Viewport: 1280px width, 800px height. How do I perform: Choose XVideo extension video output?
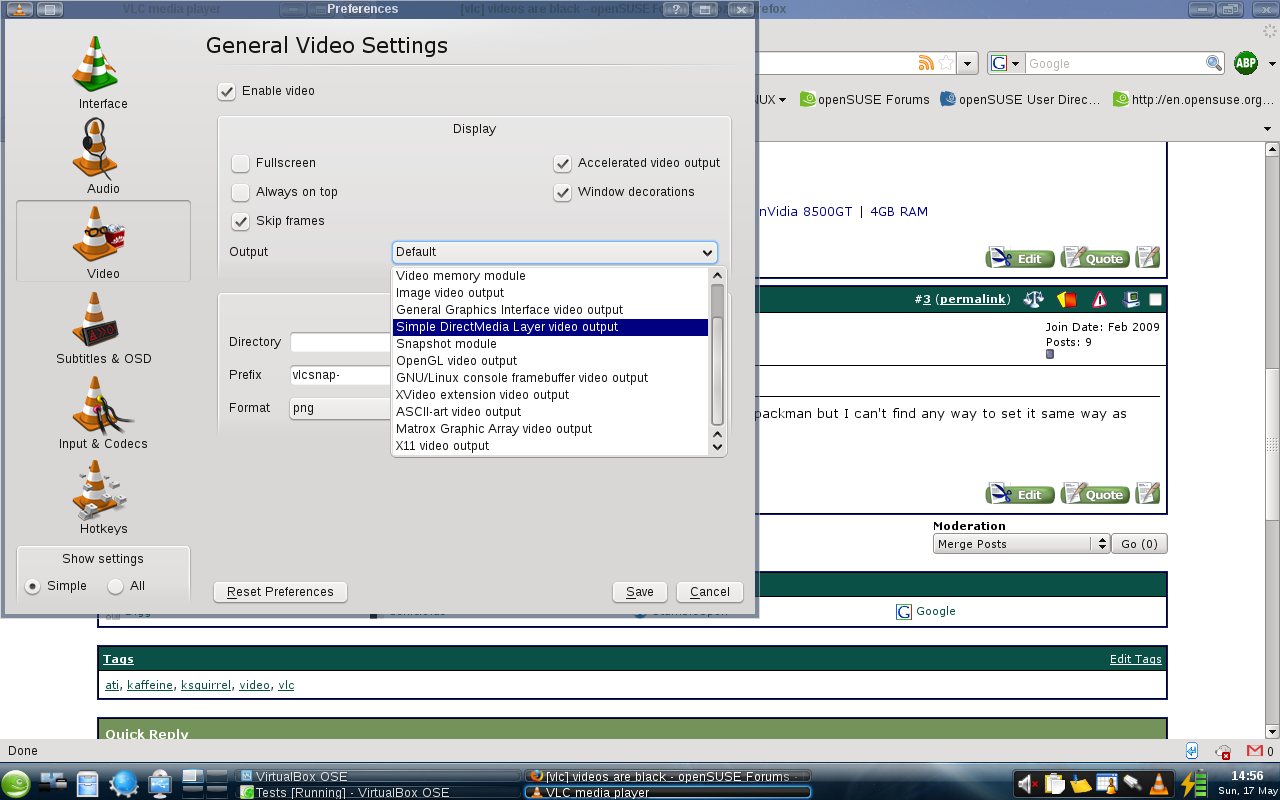550,395
